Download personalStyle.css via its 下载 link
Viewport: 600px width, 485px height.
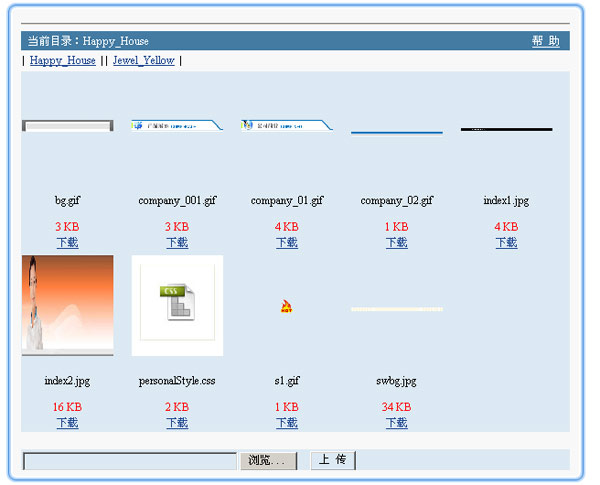(177, 423)
